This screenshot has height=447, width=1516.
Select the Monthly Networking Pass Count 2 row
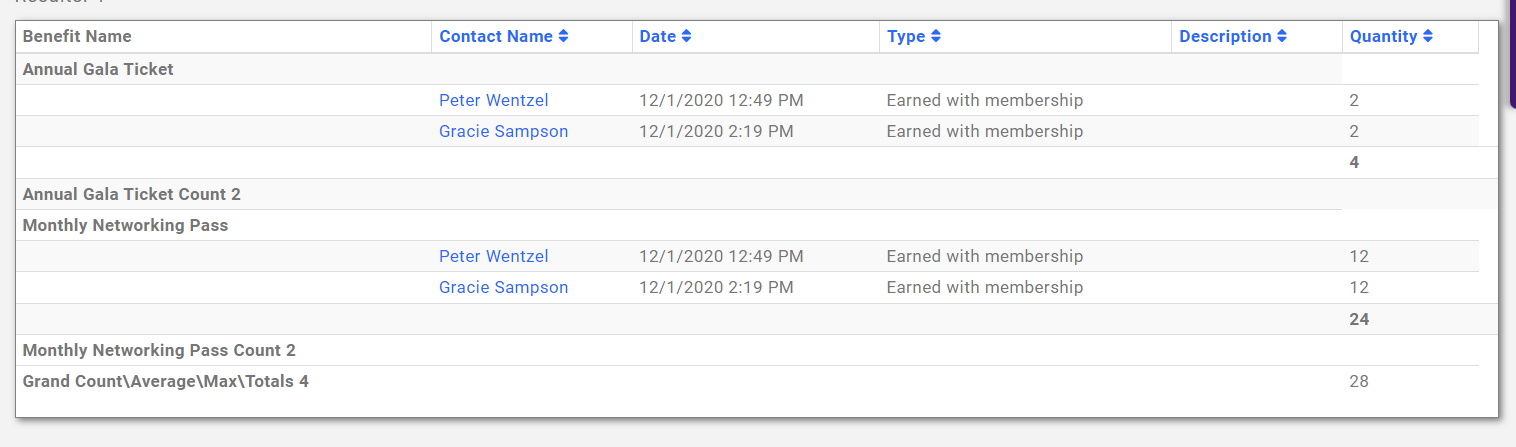click(x=159, y=350)
